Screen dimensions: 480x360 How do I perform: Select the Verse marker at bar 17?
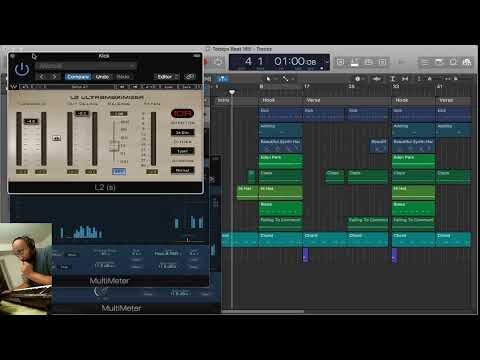point(347,100)
